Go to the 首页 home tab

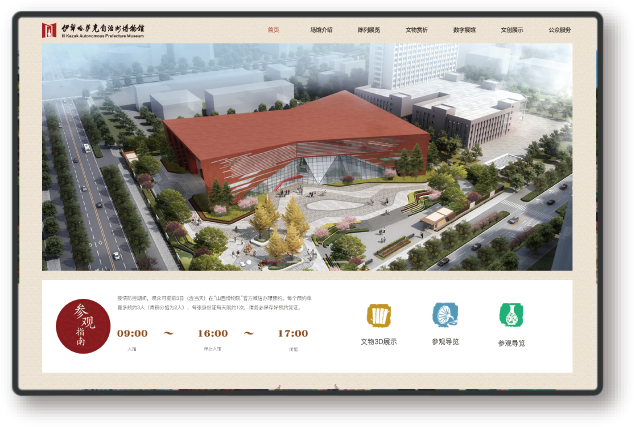pyautogui.click(x=273, y=30)
